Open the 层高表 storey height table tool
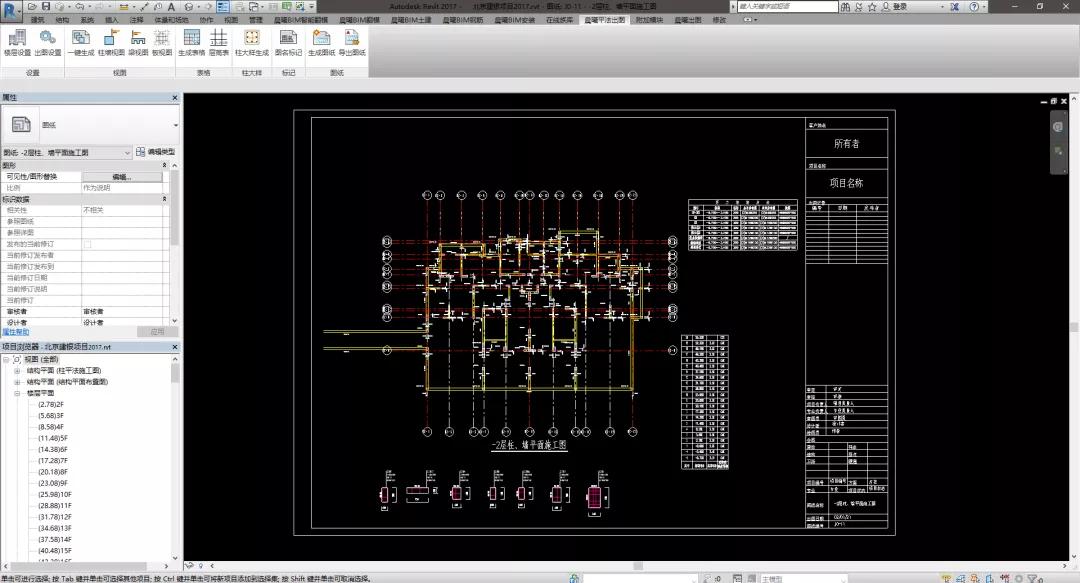The image size is (1080, 583). pos(218,43)
